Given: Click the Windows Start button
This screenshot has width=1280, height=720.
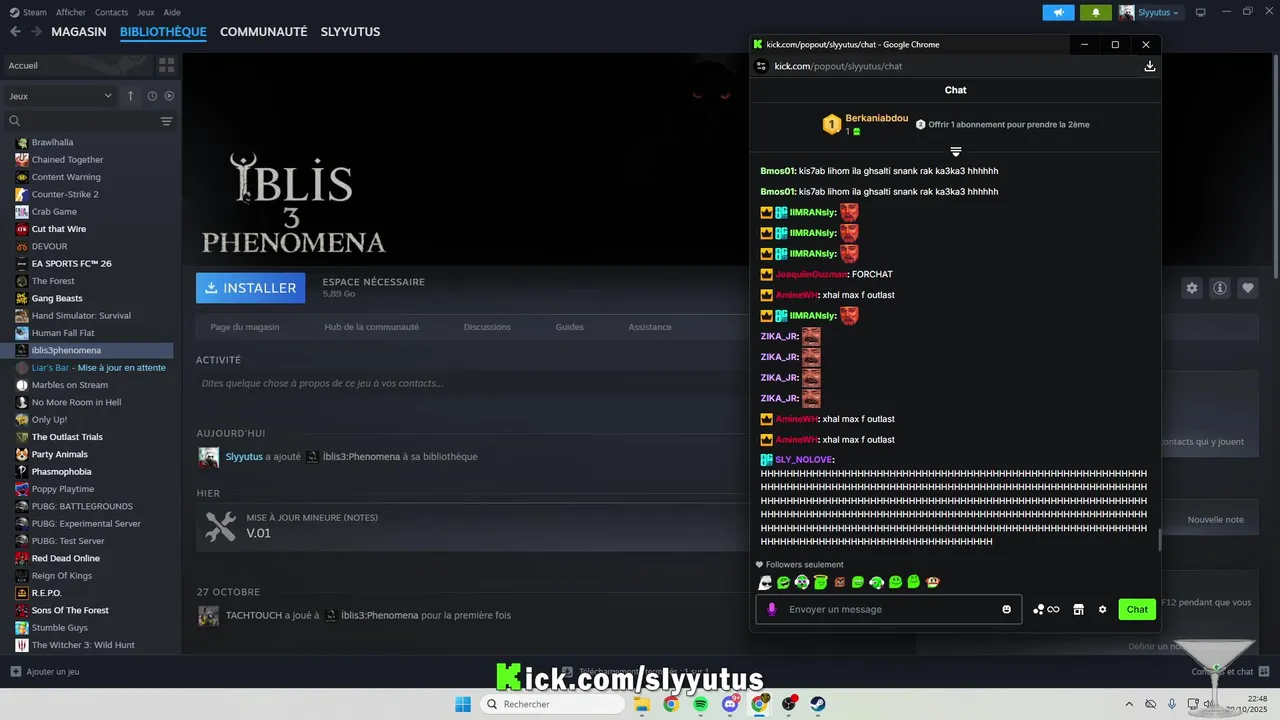Looking at the screenshot, I should tap(463, 704).
